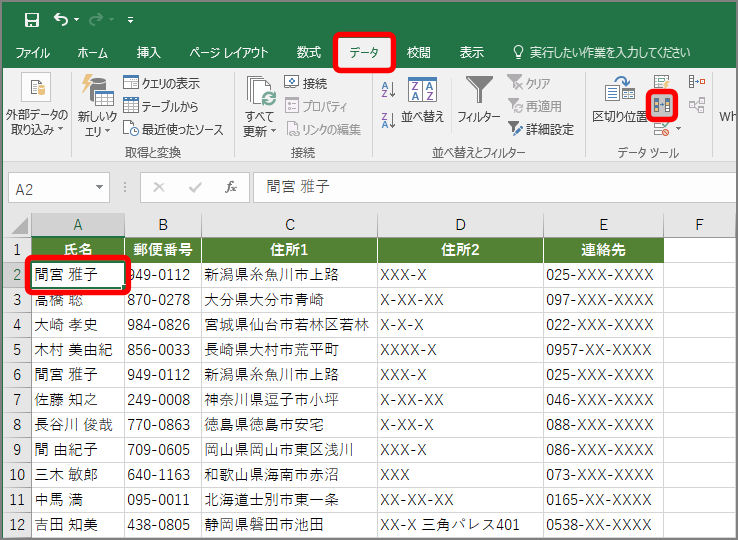Image resolution: width=738 pixels, height=540 pixels.
Task: Click リンクの編集 ribbon item
Action: (x=324, y=129)
